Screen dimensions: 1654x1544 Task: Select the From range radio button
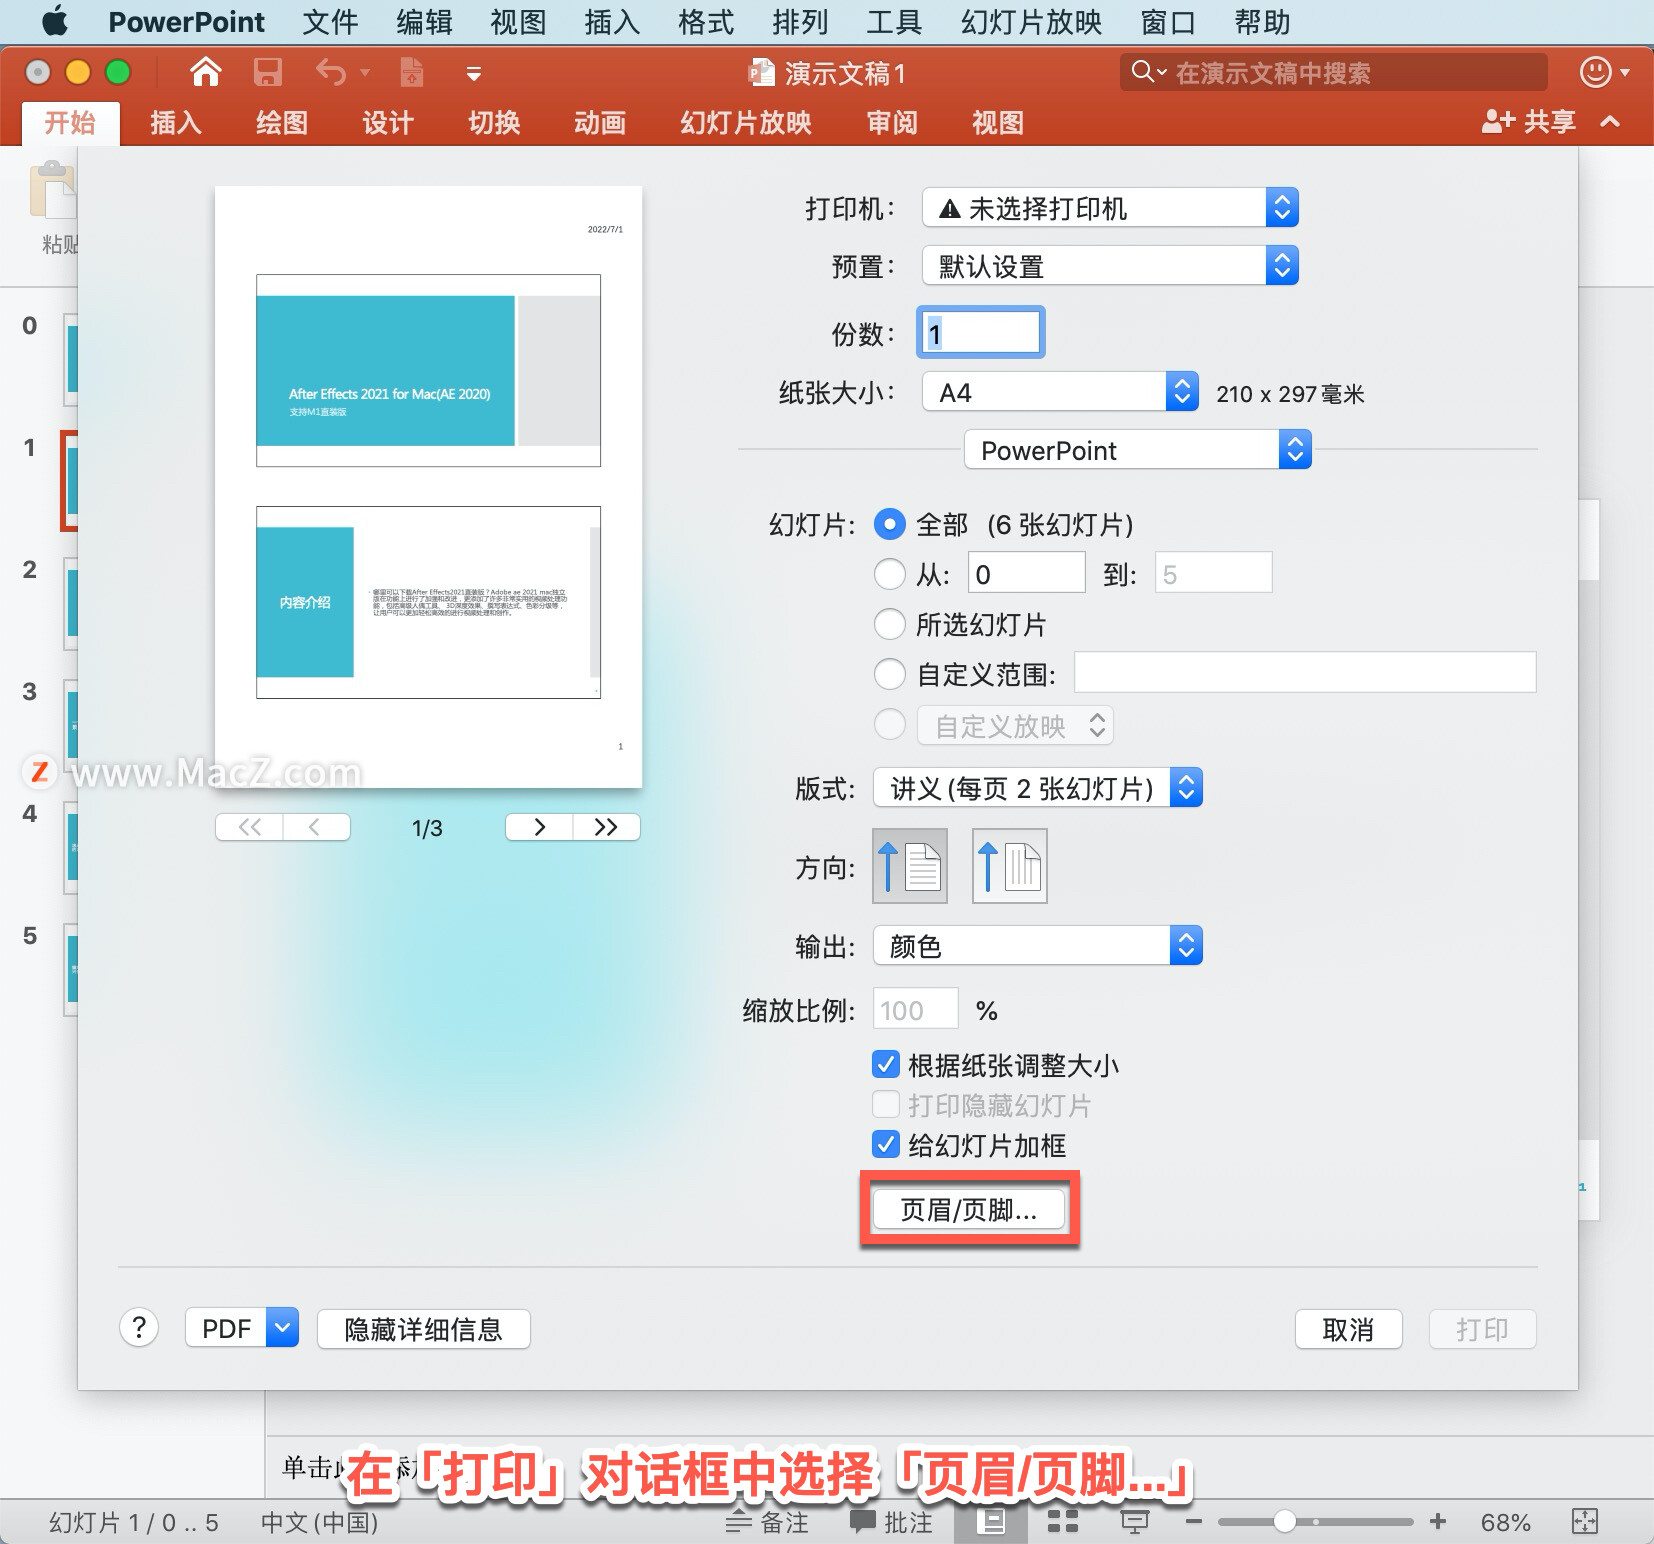coord(890,574)
